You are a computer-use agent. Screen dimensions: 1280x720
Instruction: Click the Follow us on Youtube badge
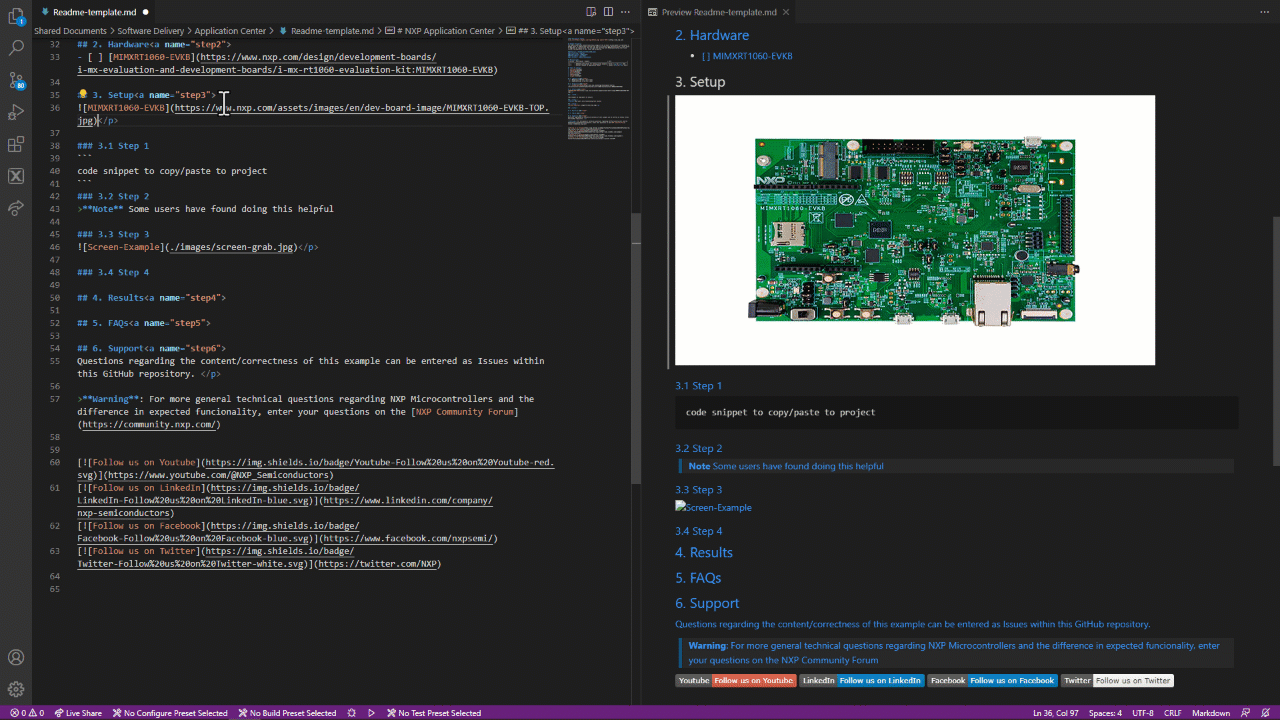[x=735, y=681]
